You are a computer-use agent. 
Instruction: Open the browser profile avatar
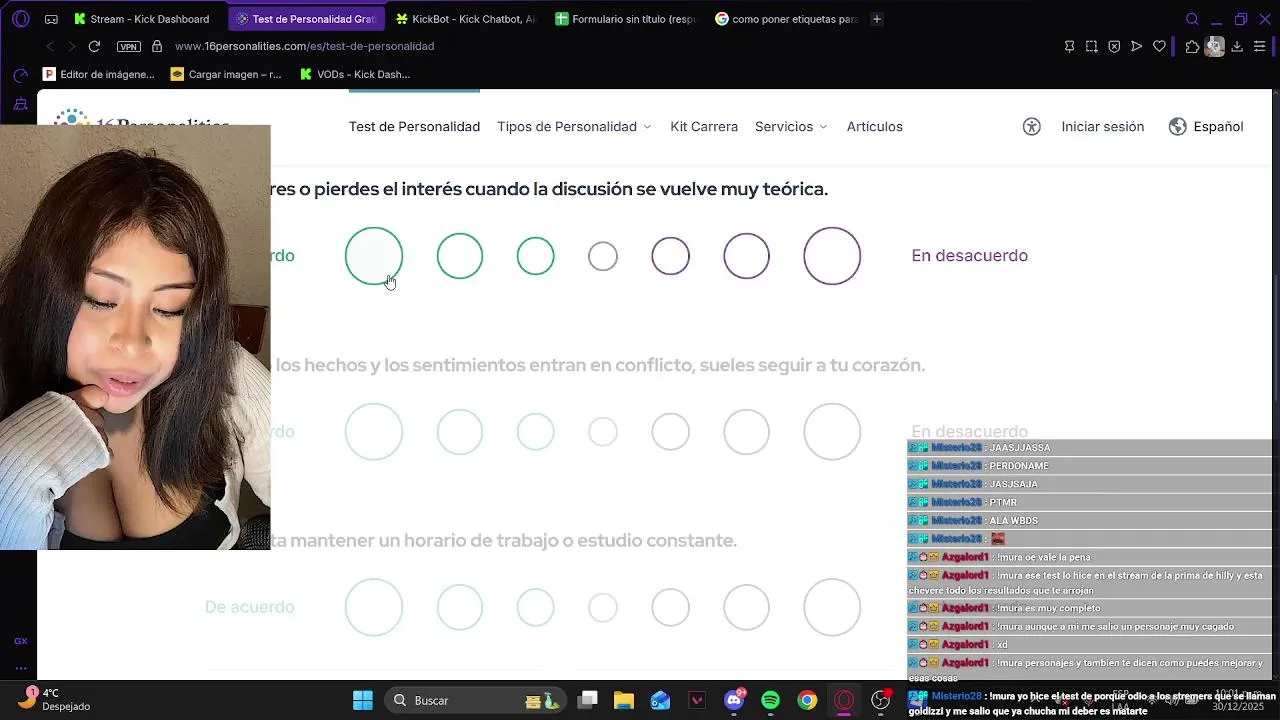[1214, 46]
